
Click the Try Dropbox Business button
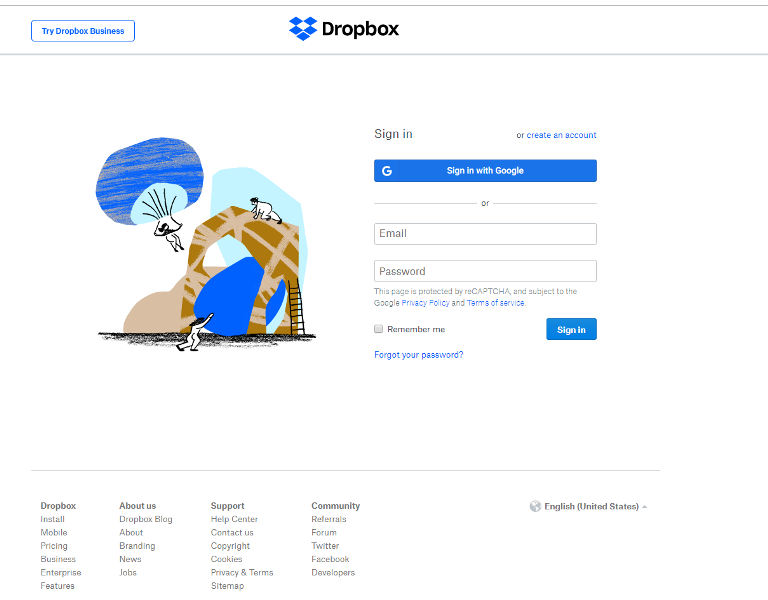pyautogui.click(x=83, y=31)
